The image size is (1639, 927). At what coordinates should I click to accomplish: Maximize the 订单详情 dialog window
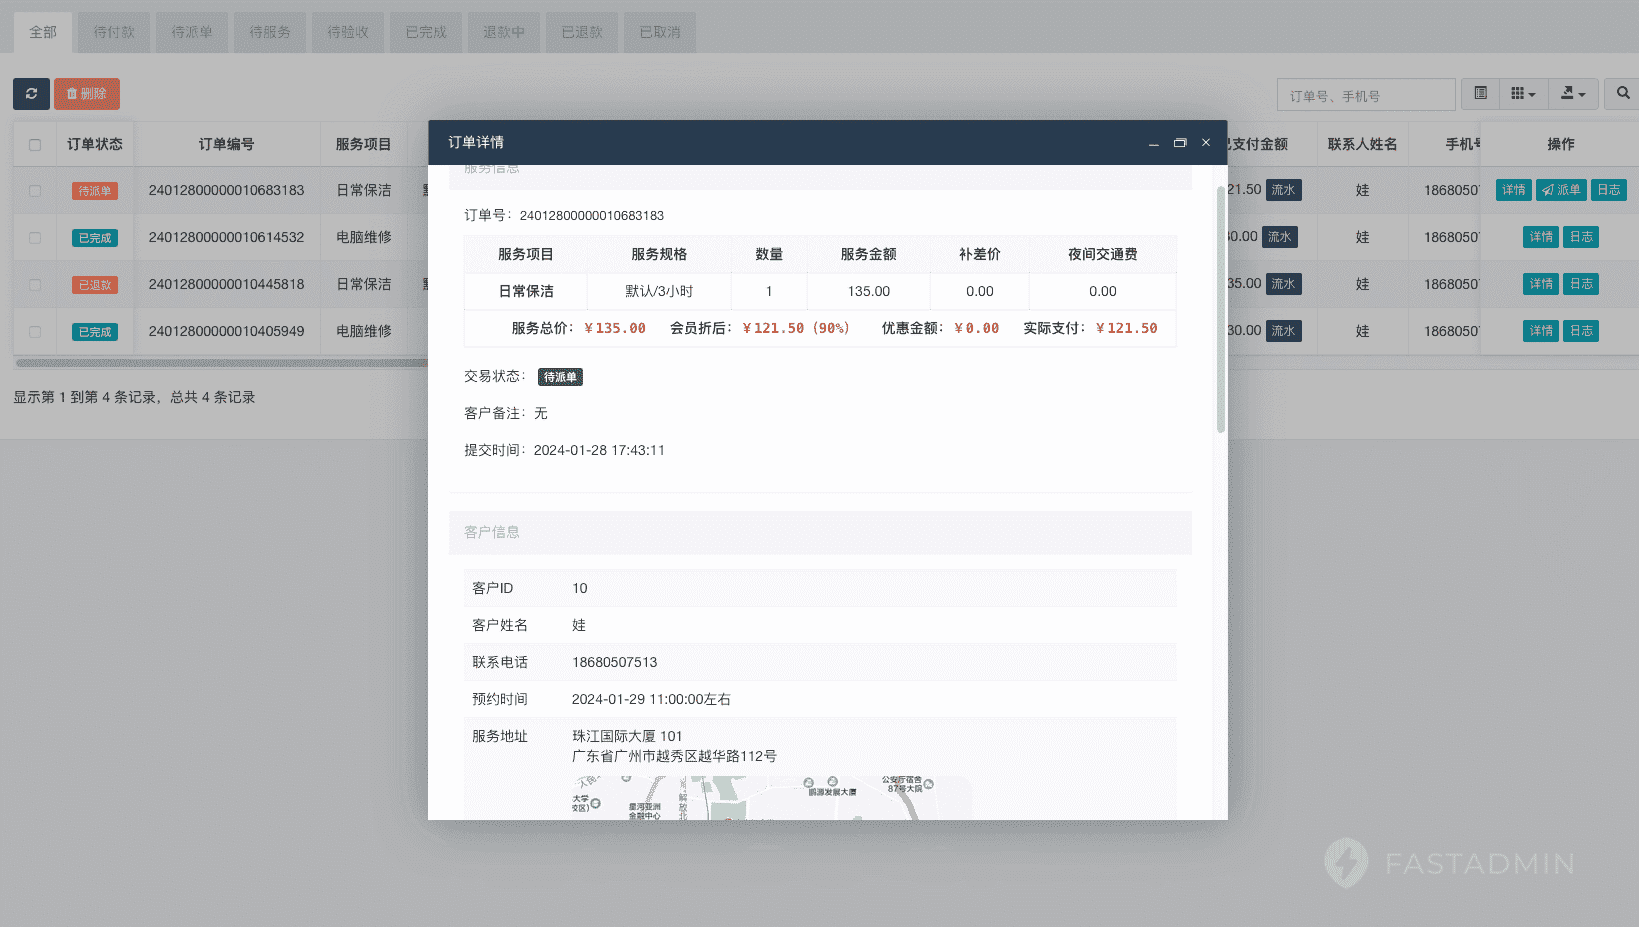pyautogui.click(x=1180, y=143)
